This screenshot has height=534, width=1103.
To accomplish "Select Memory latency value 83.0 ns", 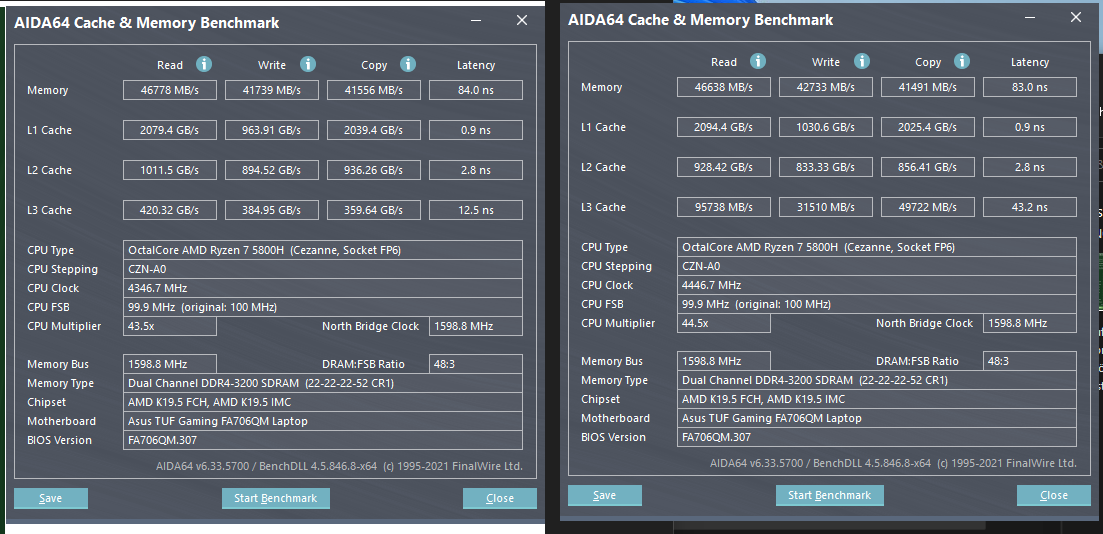I will (x=1029, y=87).
